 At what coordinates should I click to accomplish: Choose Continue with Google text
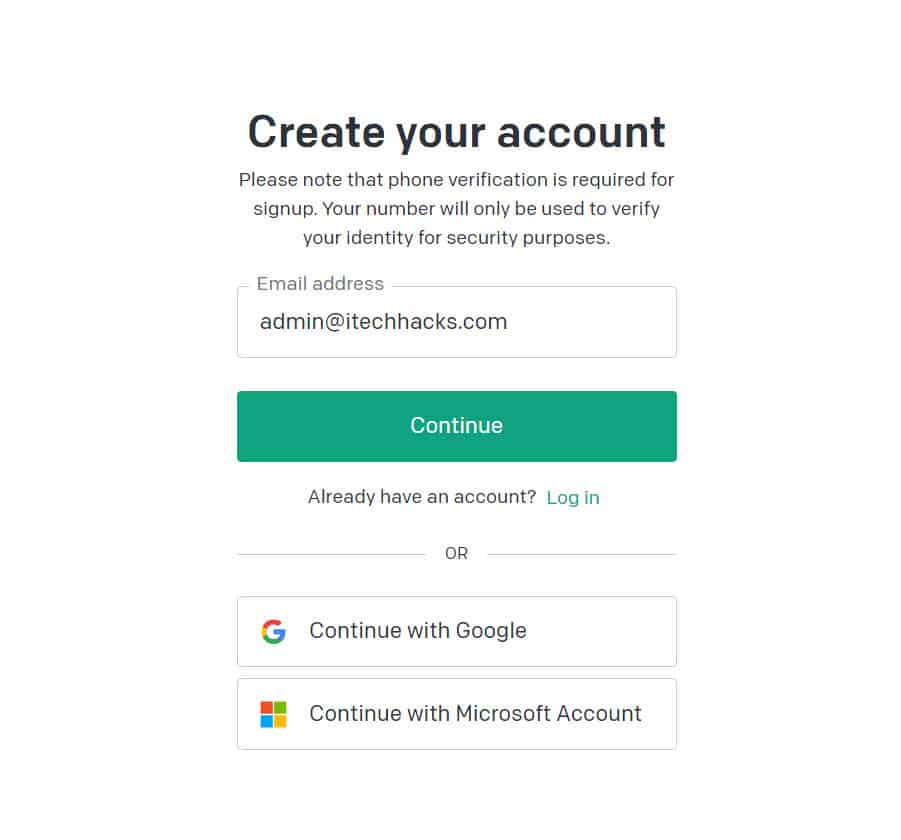point(418,631)
